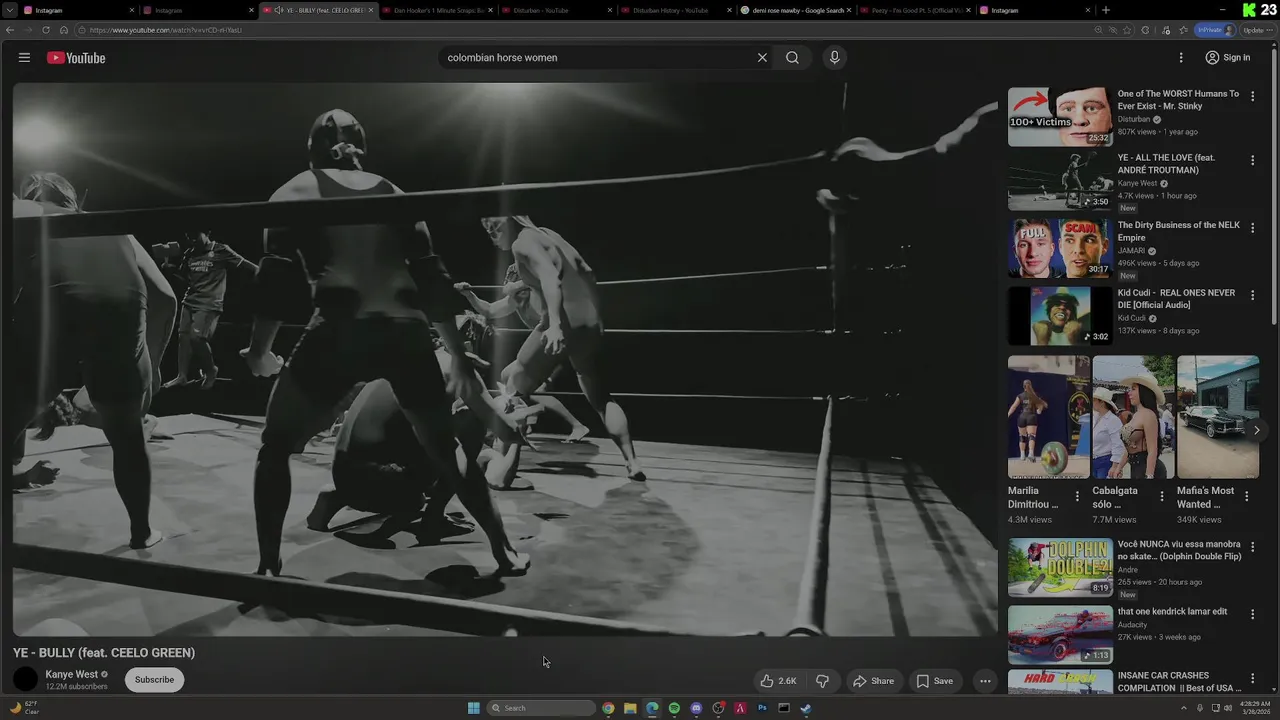
Task: Close the 'YE - BULLY' browser tab
Action: (x=371, y=10)
